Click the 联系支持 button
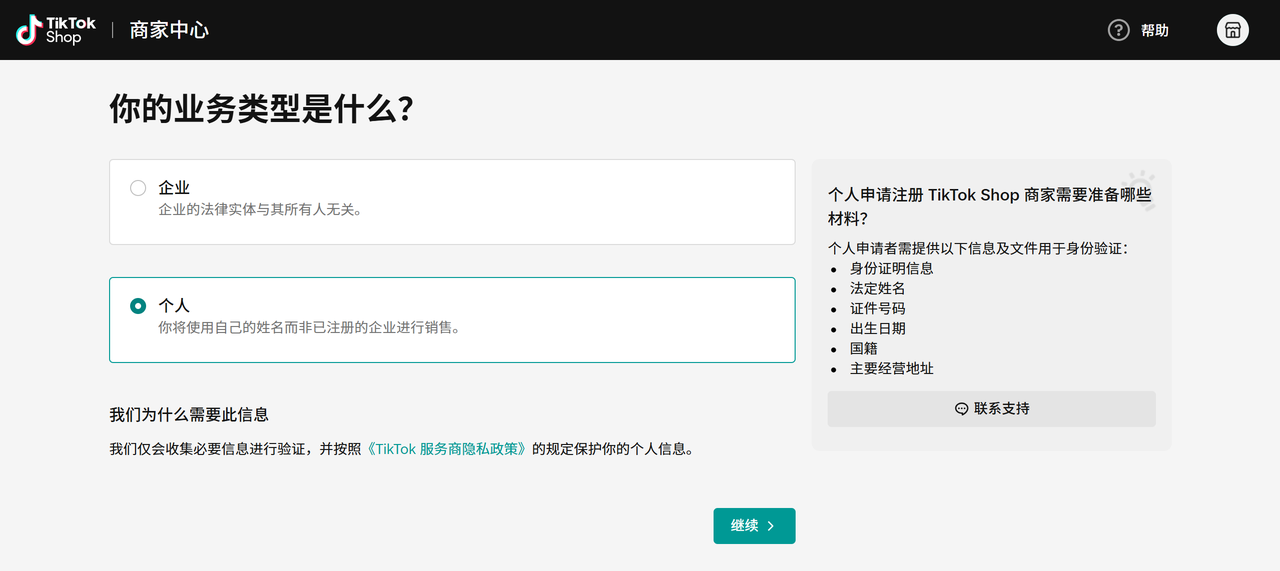This screenshot has width=1280, height=571. [x=991, y=409]
